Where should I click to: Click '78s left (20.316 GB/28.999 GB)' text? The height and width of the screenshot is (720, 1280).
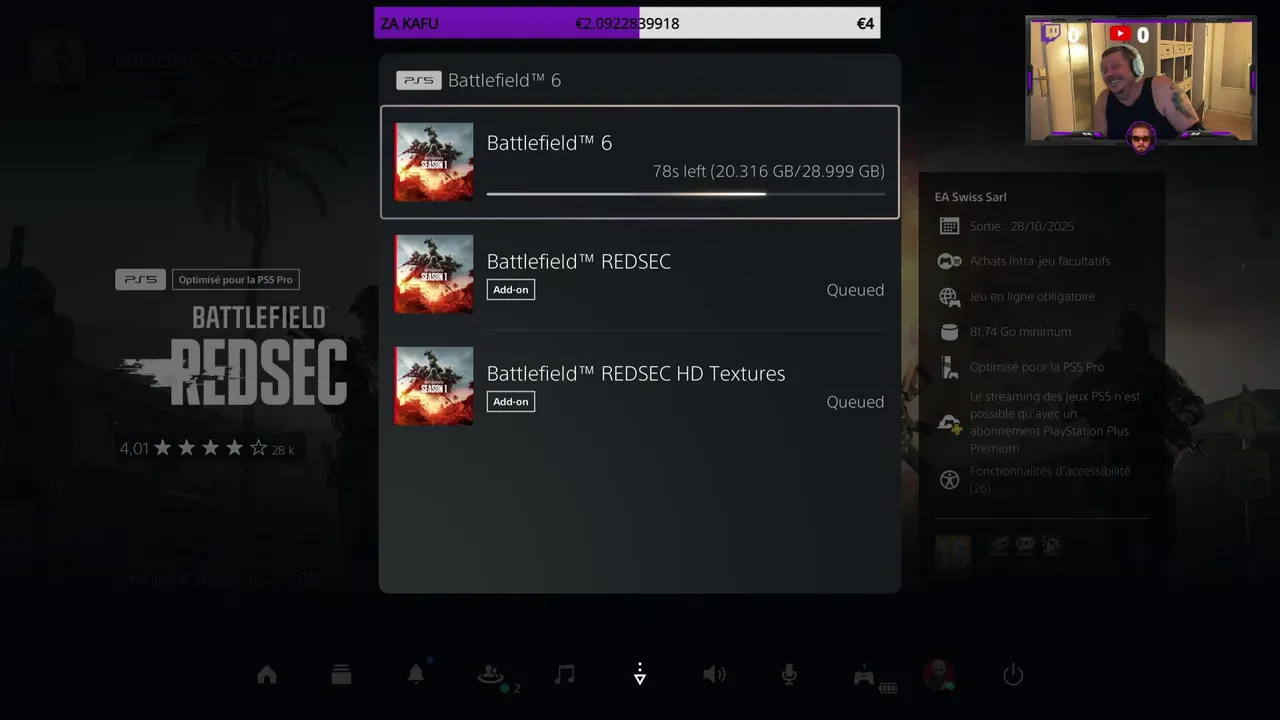point(768,171)
